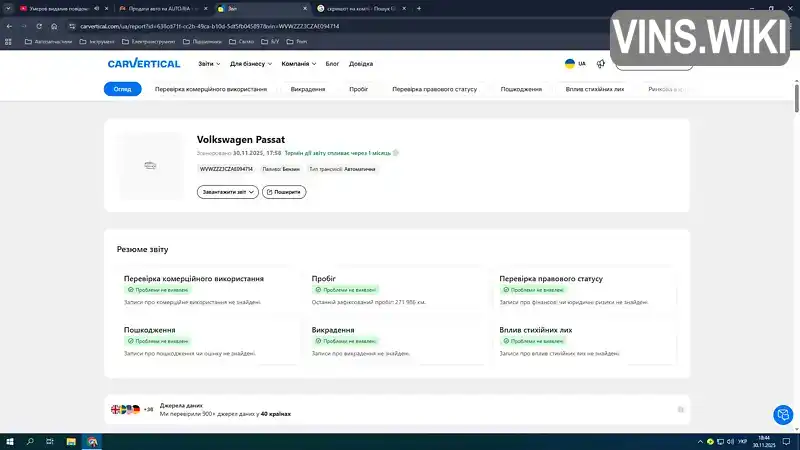Click the browser address bar URL

[210, 26]
